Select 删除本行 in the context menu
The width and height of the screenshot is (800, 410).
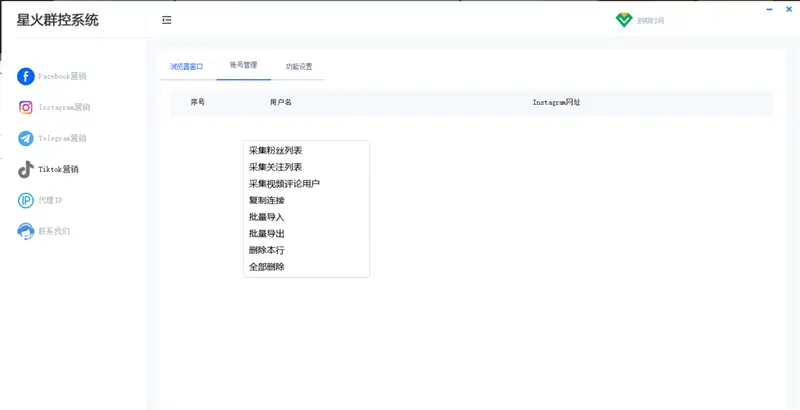[x=266, y=250]
